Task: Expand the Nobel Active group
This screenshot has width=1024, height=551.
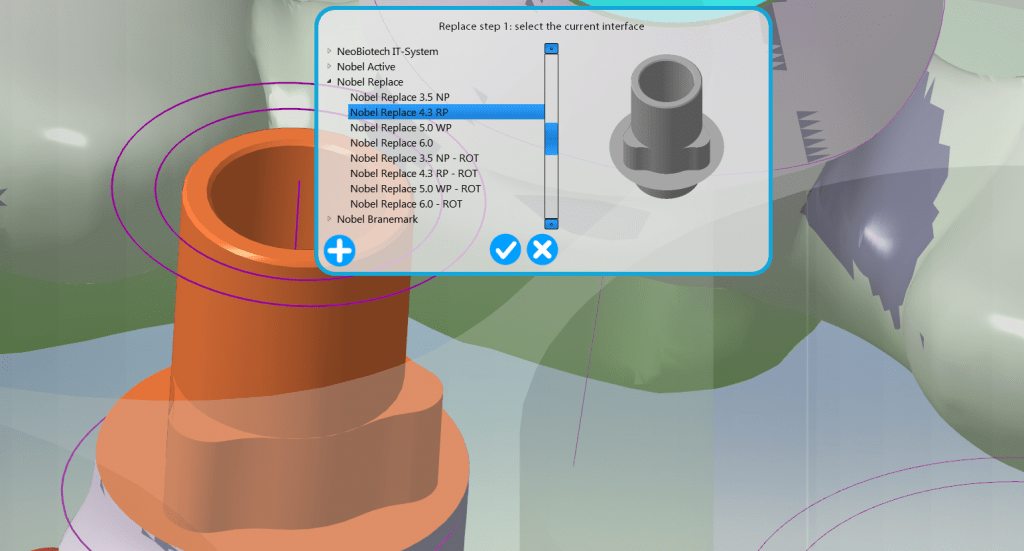Action: (329, 66)
